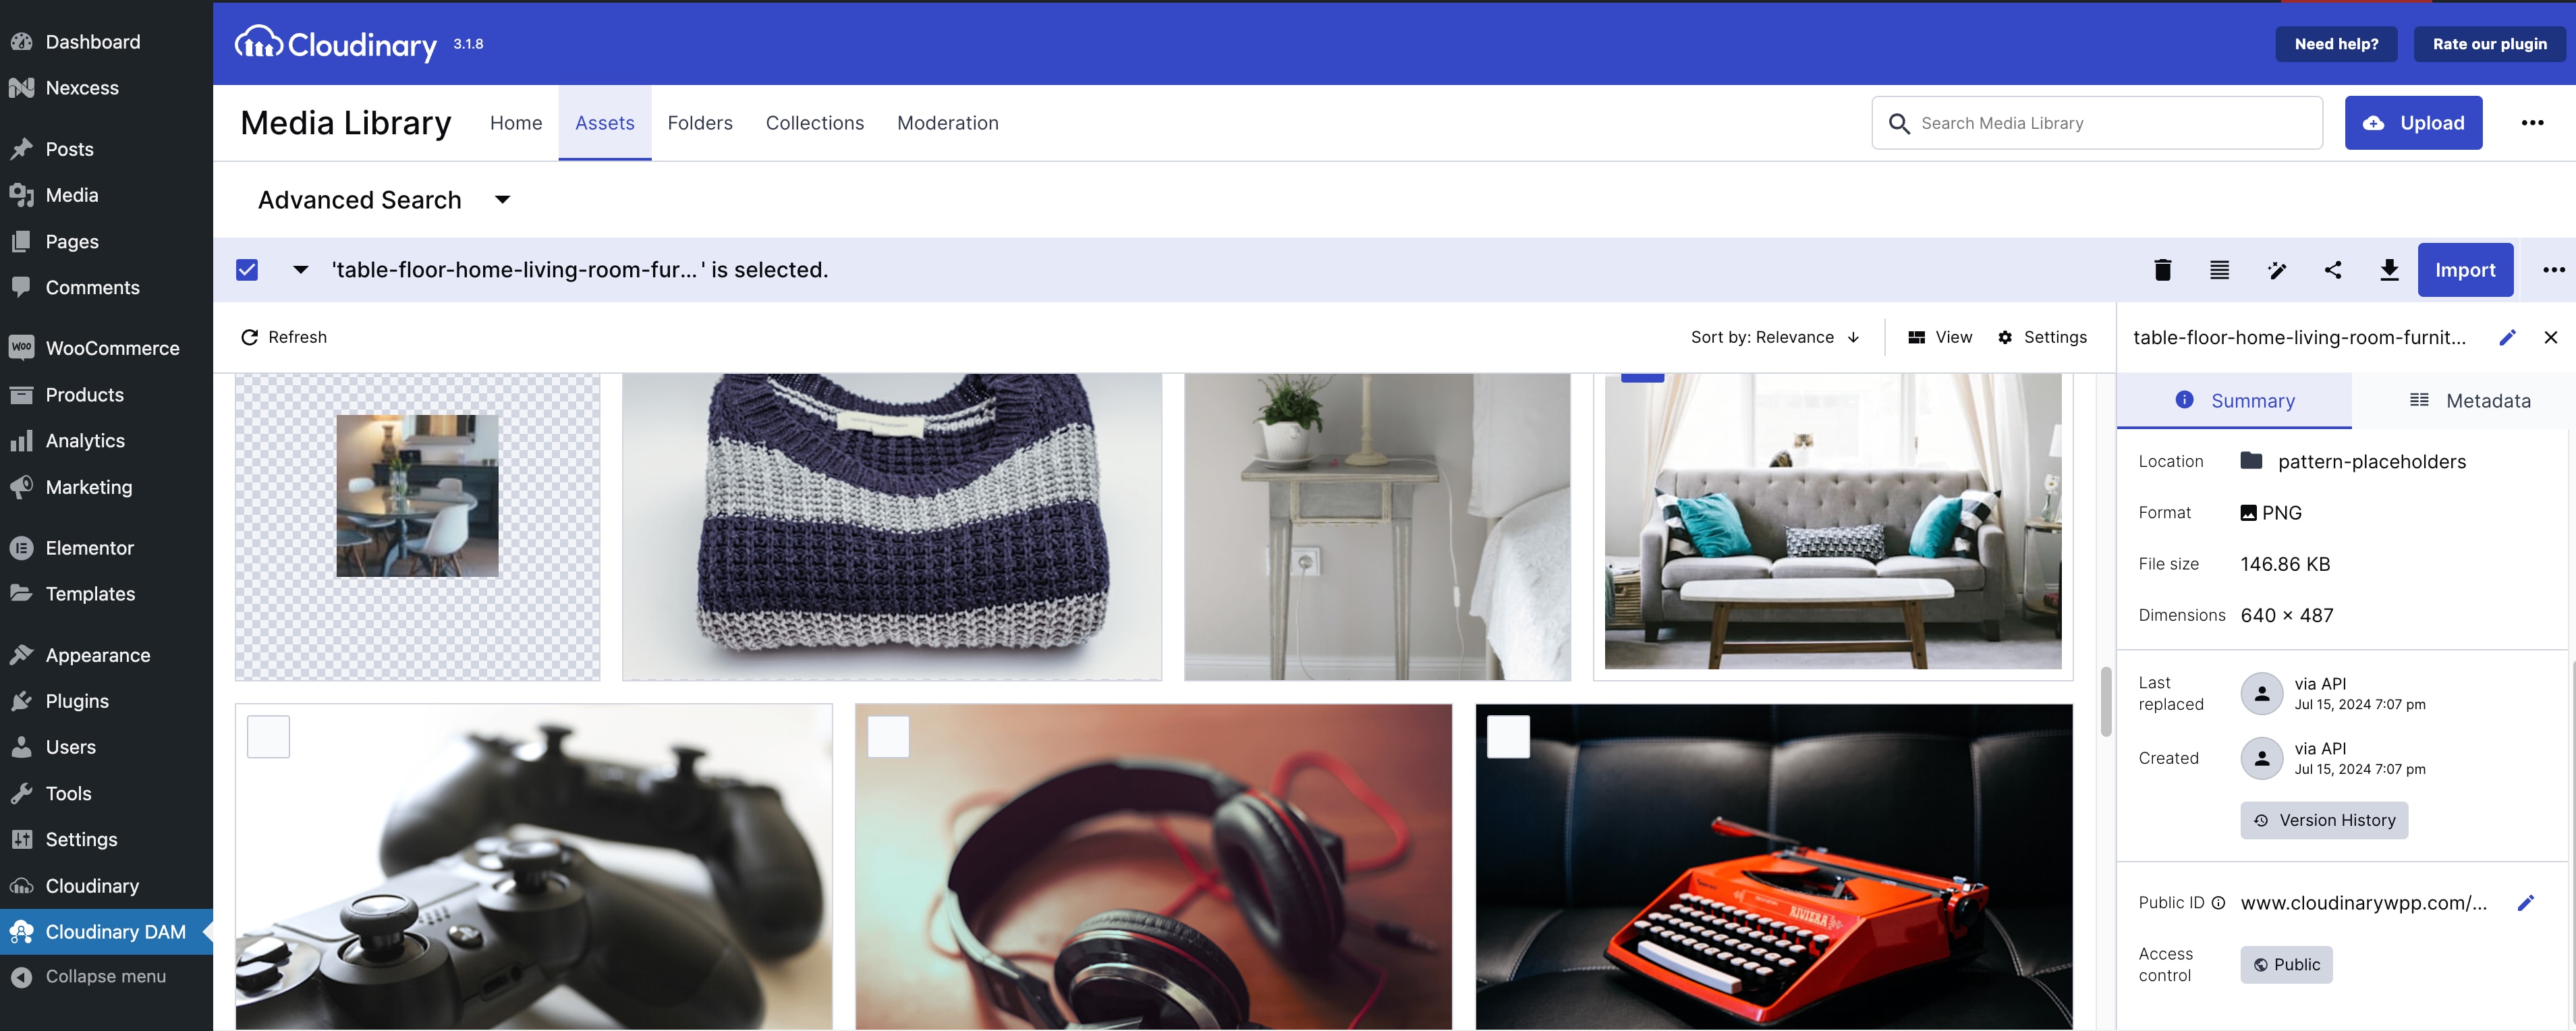Image resolution: width=2576 pixels, height=1031 pixels.
Task: Click the Public ID info icon
Action: click(2218, 903)
